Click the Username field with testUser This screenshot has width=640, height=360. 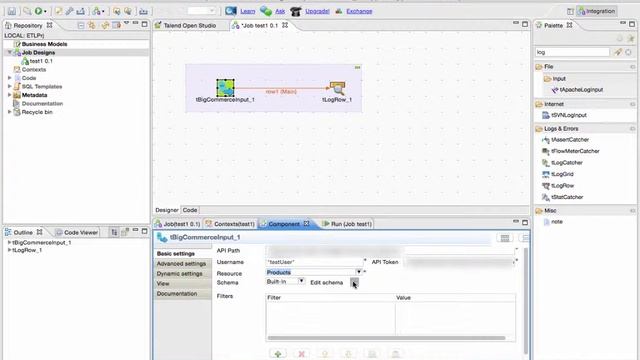click(x=314, y=262)
